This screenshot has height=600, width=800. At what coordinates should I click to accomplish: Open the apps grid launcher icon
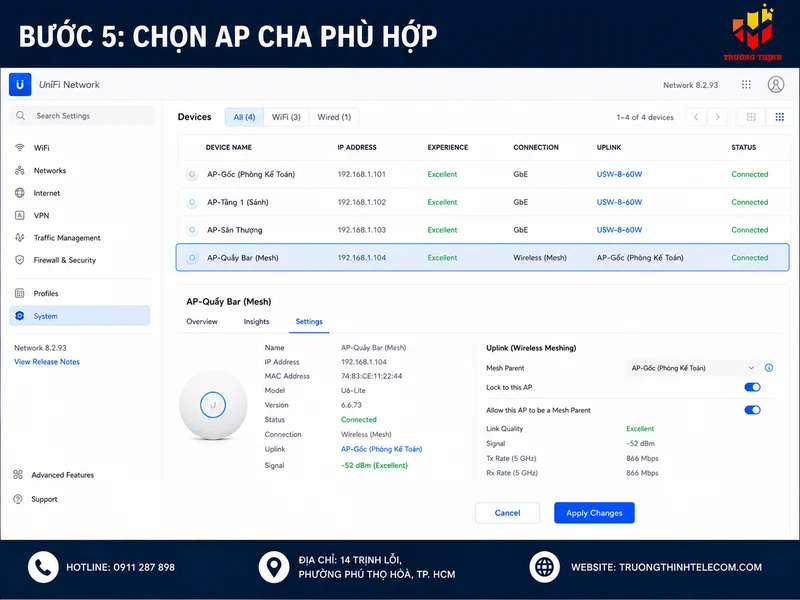[x=746, y=85]
